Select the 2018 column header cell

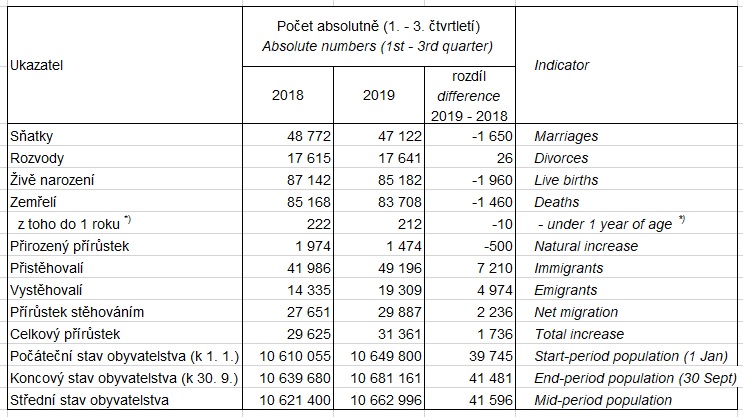(x=288, y=95)
